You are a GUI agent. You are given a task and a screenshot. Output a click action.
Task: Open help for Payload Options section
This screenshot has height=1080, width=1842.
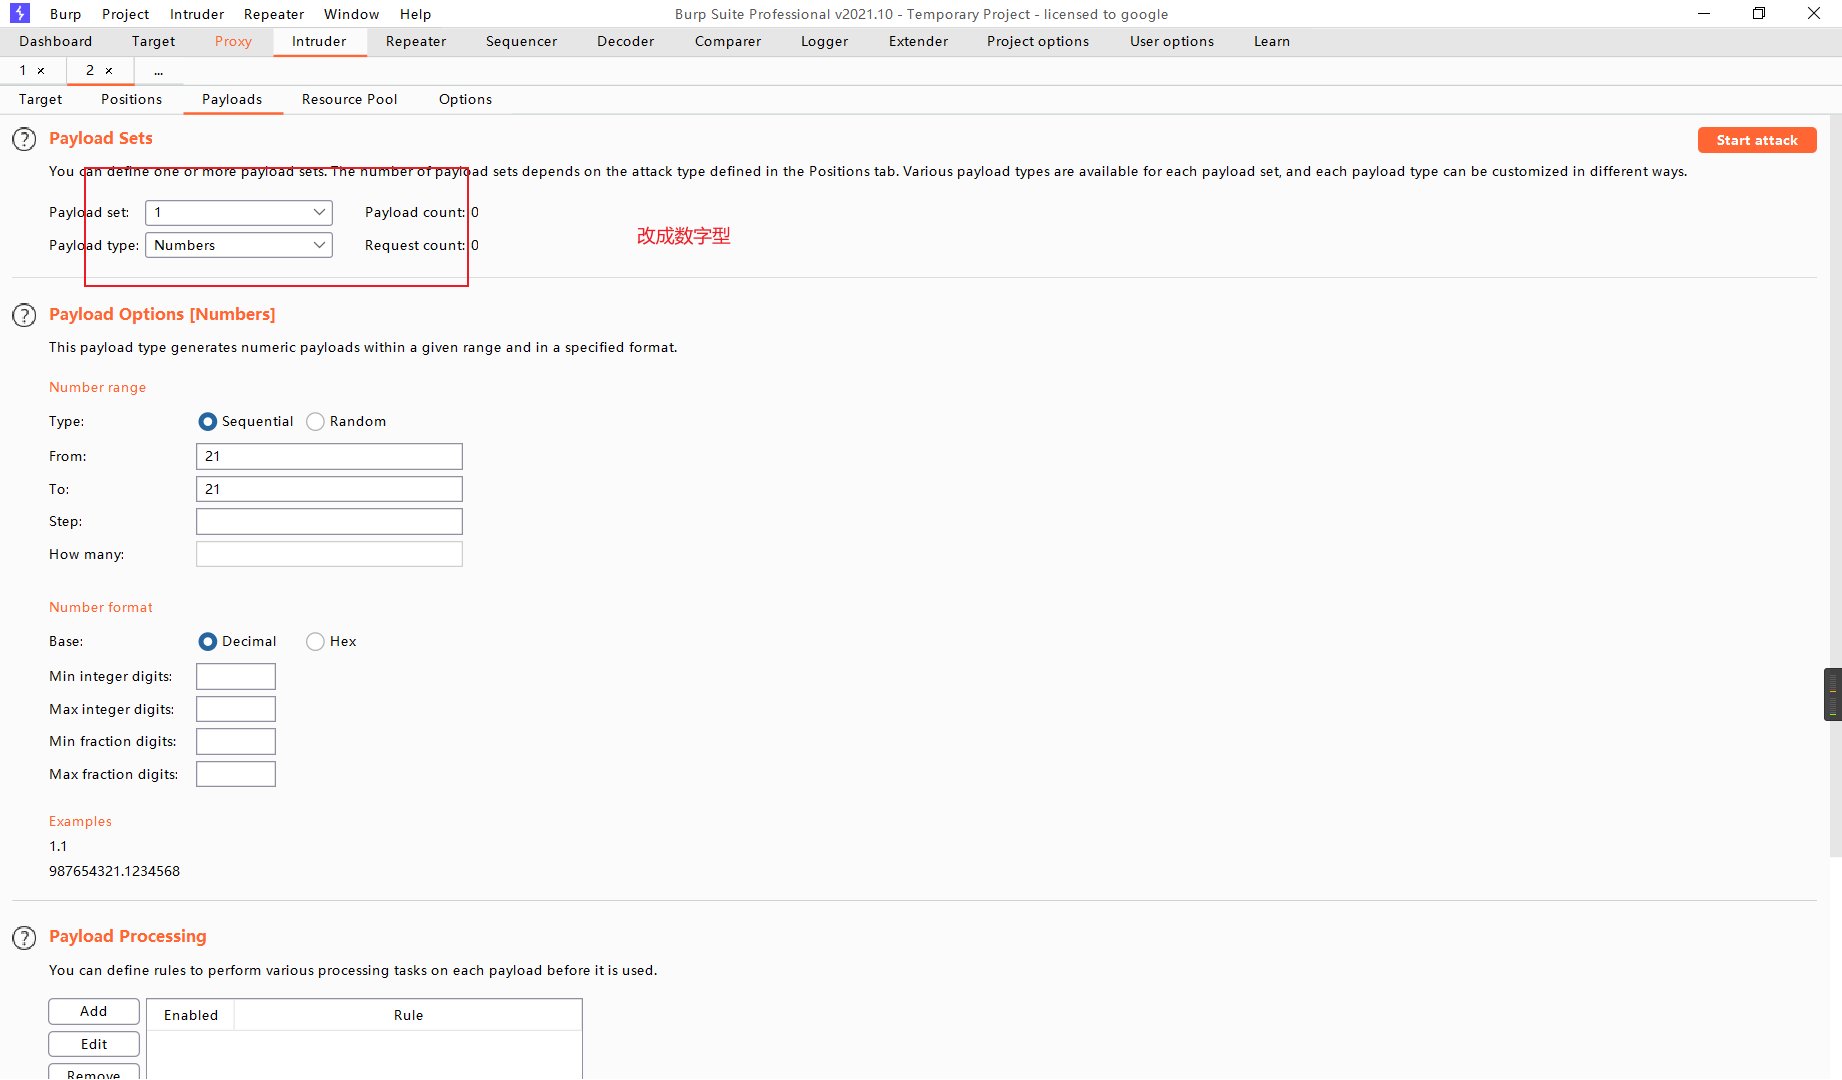24,315
